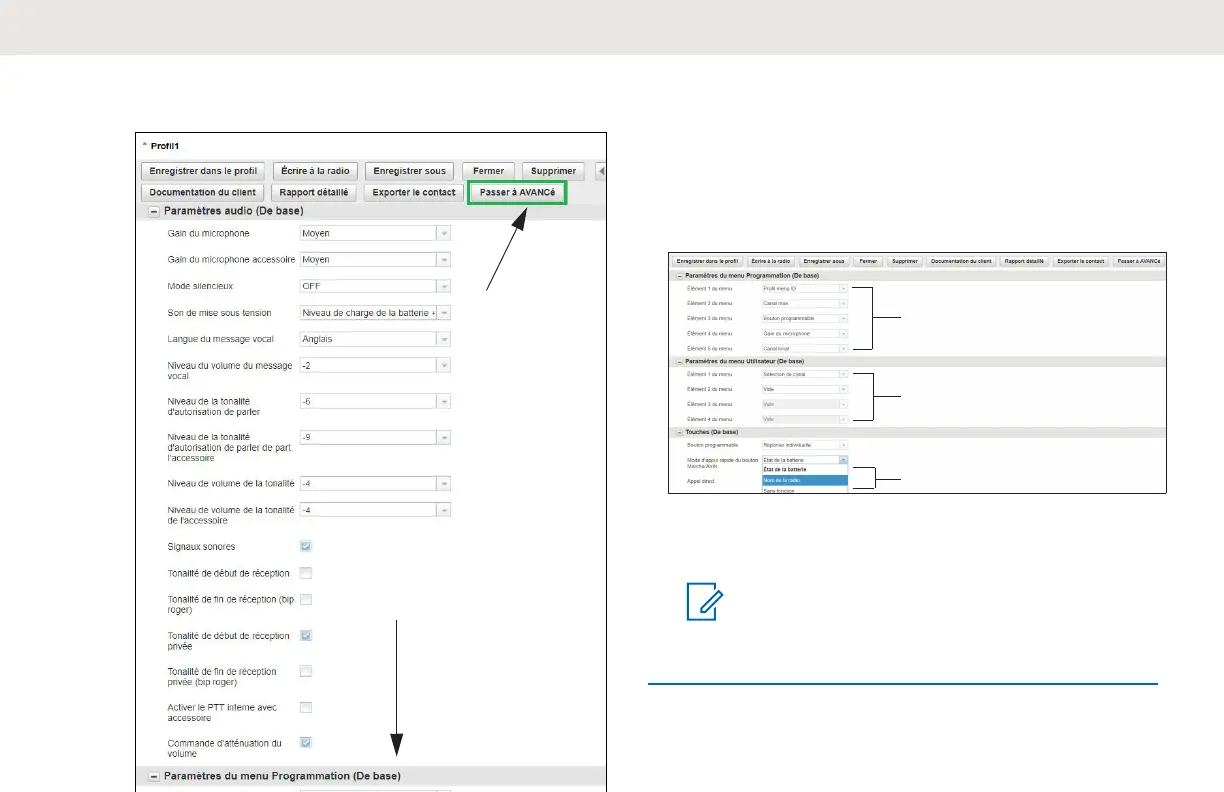
Task: Open the Canal local dropdown for Élément 5
Action: point(843,348)
